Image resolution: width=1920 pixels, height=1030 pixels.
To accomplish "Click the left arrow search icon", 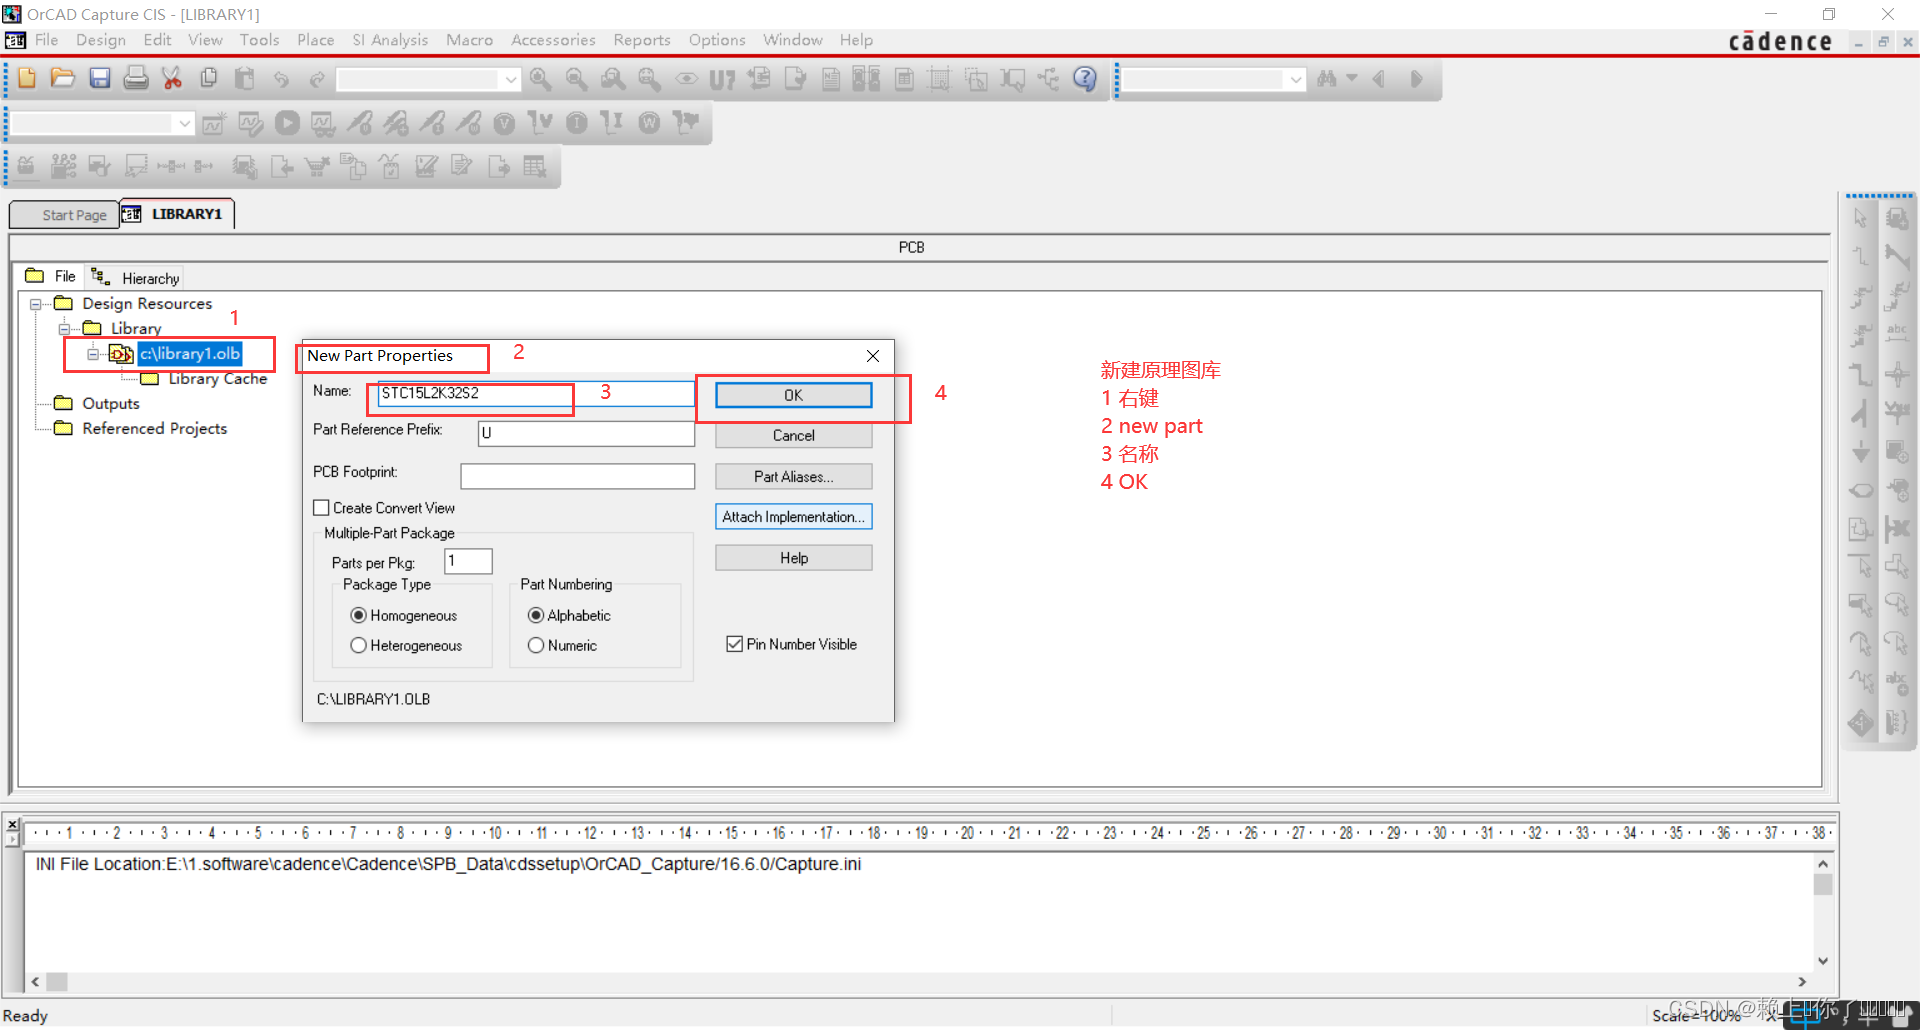I will click(1379, 78).
